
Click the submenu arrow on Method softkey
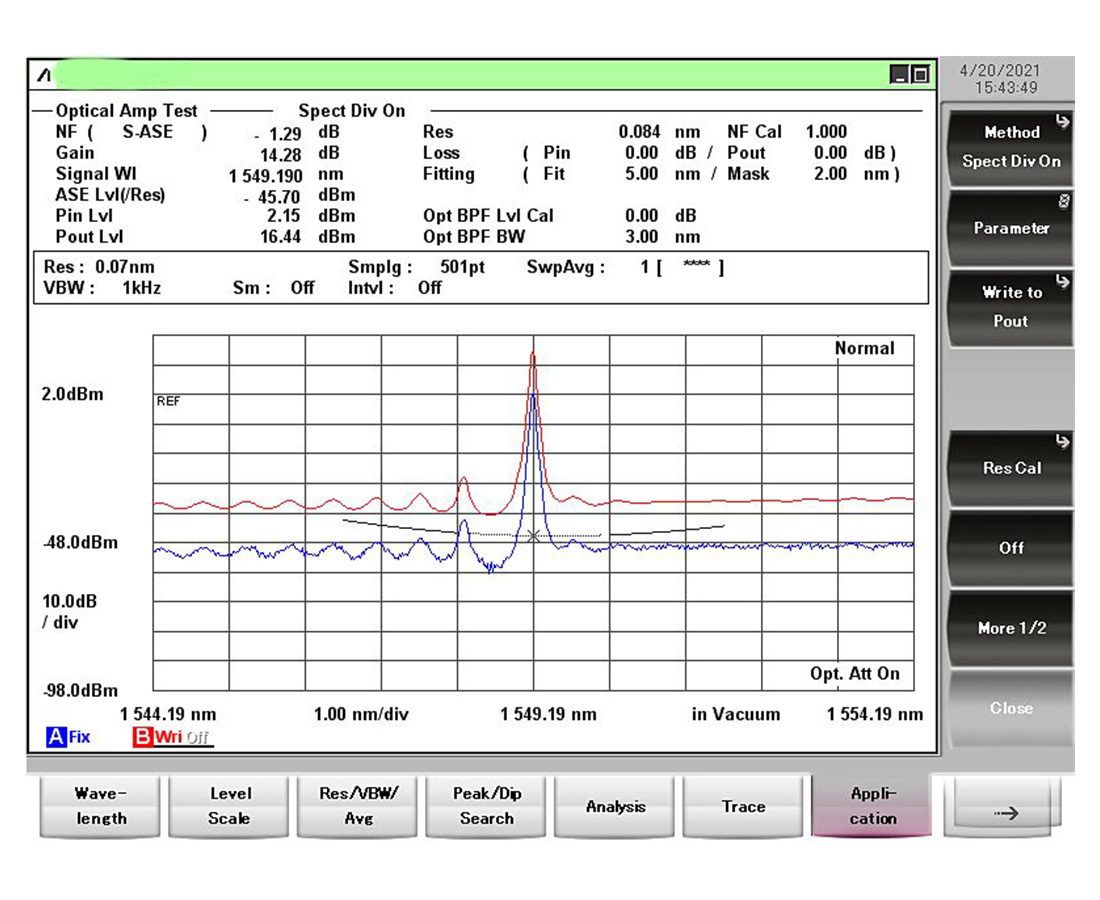point(1062,122)
